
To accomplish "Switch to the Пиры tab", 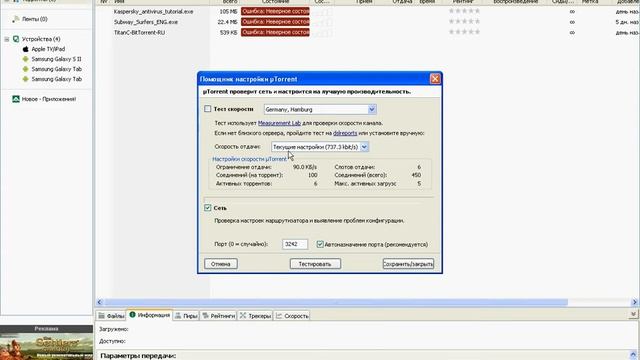I will tap(186, 316).
